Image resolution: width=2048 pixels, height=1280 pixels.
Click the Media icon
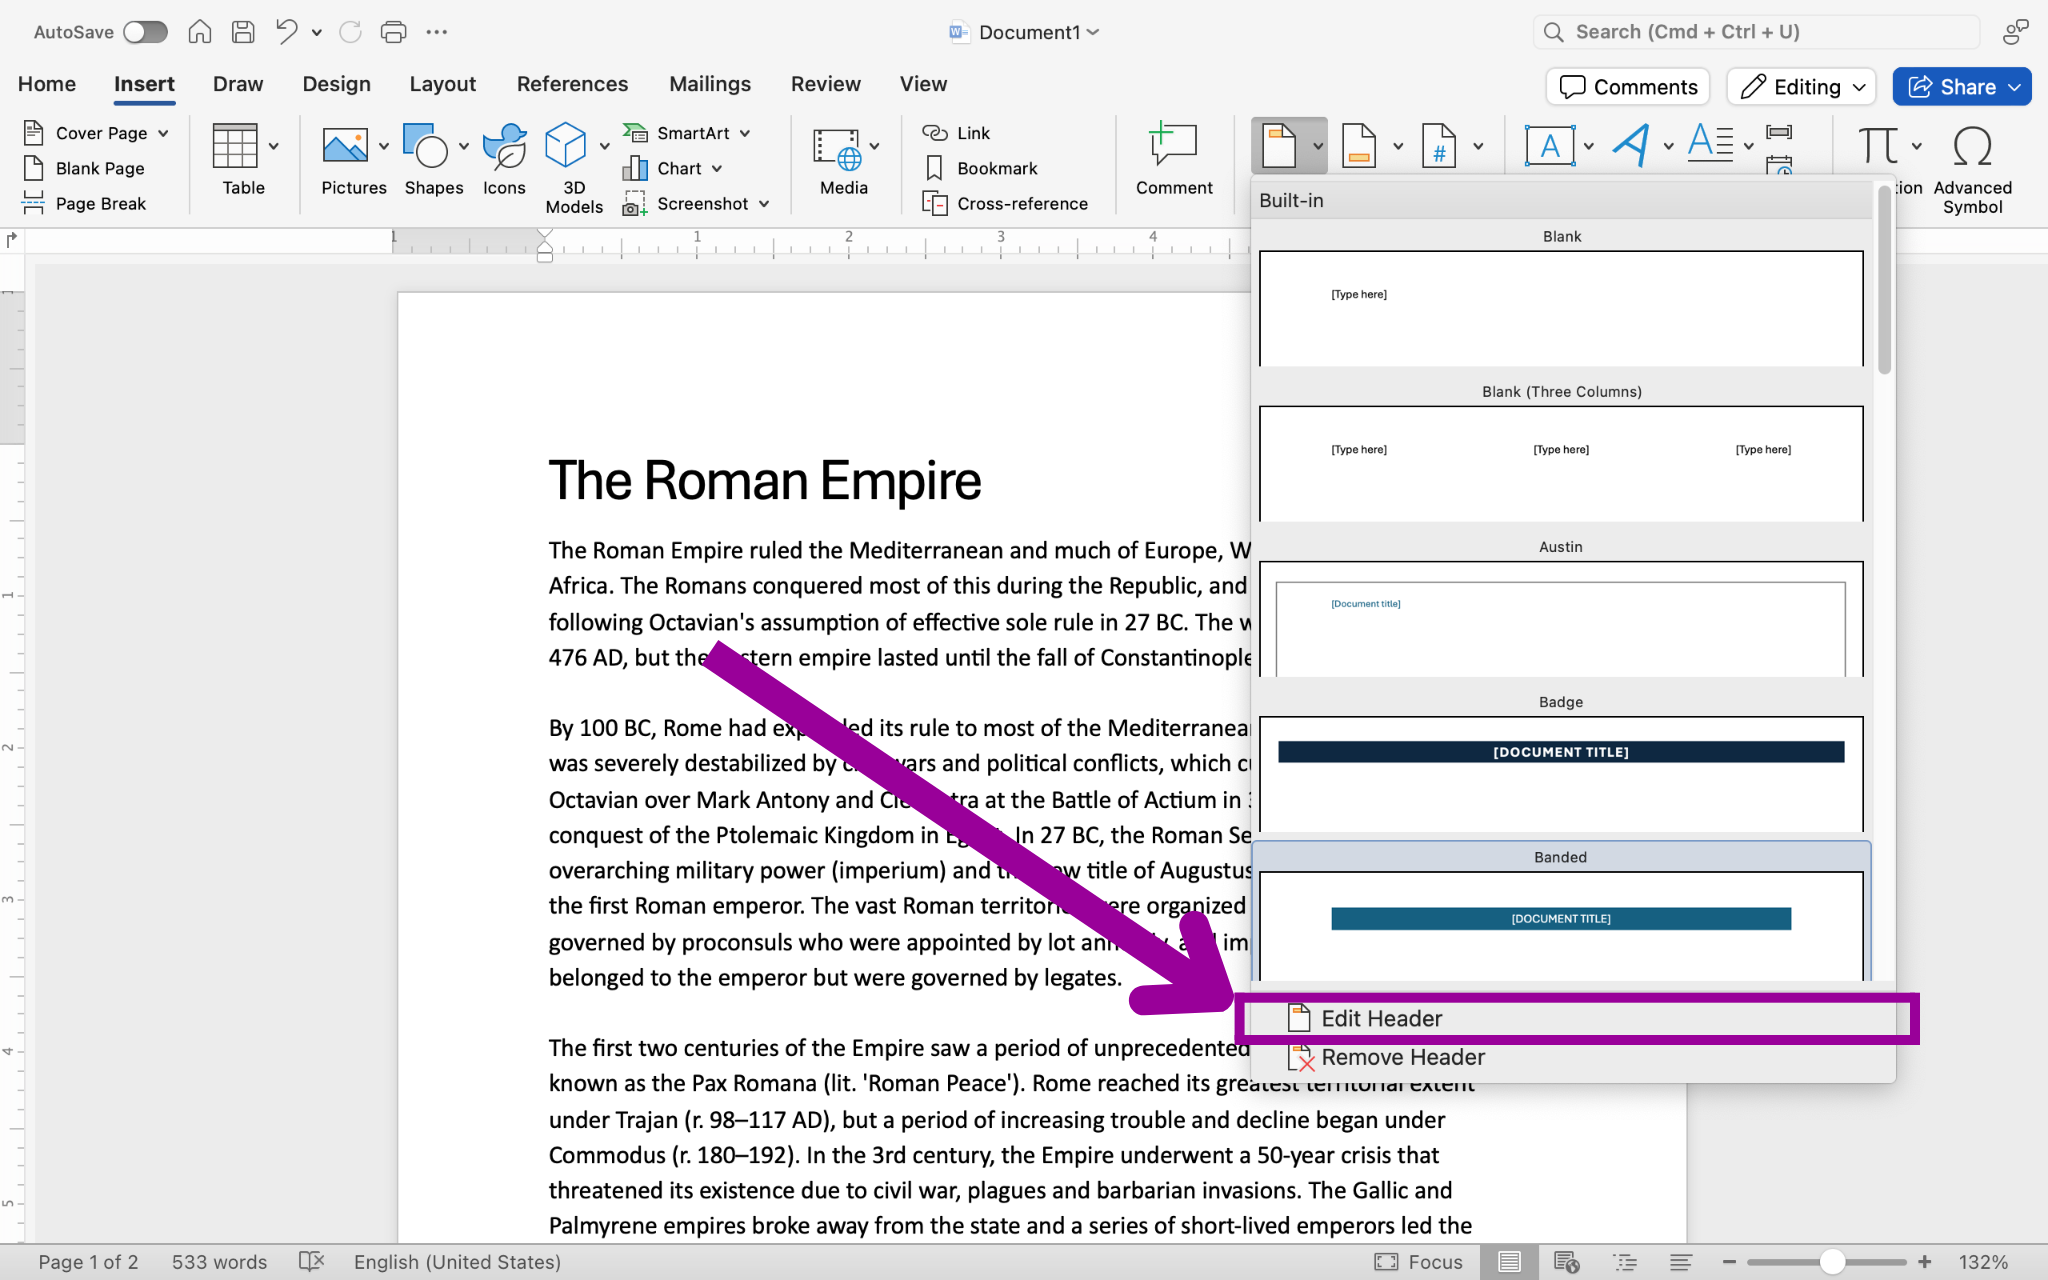coord(837,148)
